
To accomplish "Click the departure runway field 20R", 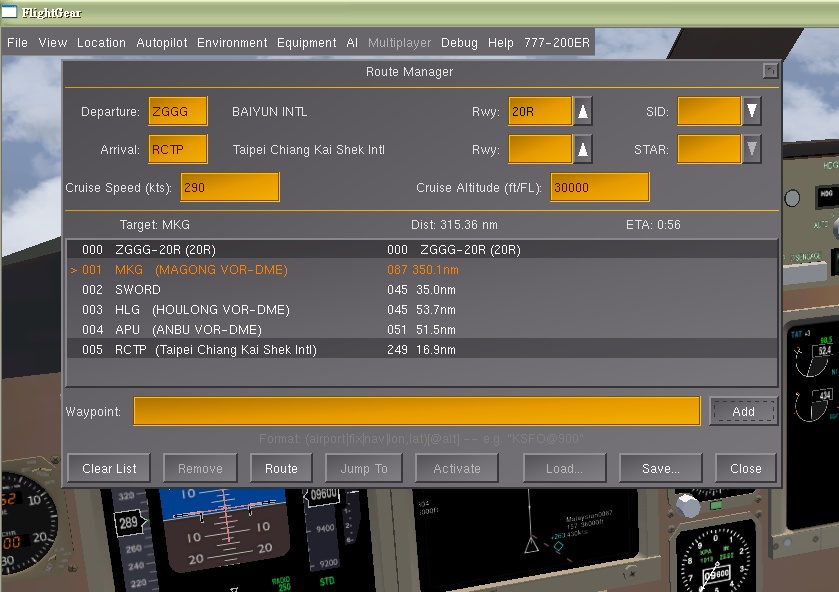I will (x=540, y=111).
